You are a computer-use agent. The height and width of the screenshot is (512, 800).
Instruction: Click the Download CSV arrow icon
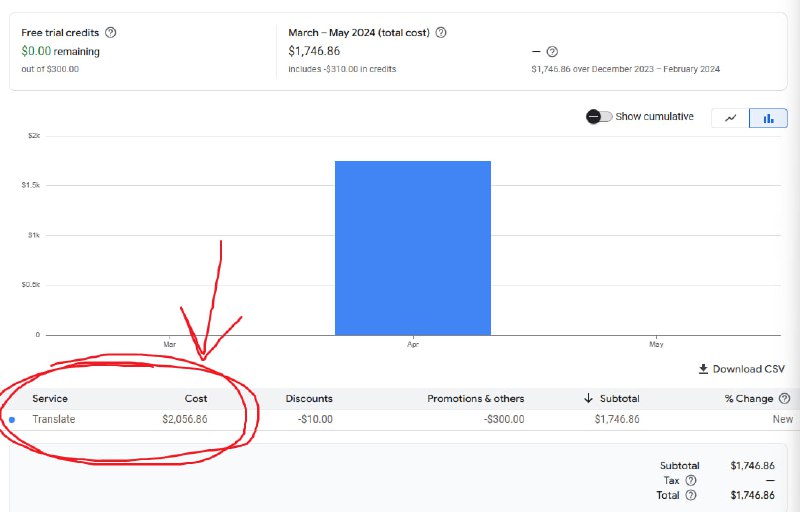click(704, 369)
